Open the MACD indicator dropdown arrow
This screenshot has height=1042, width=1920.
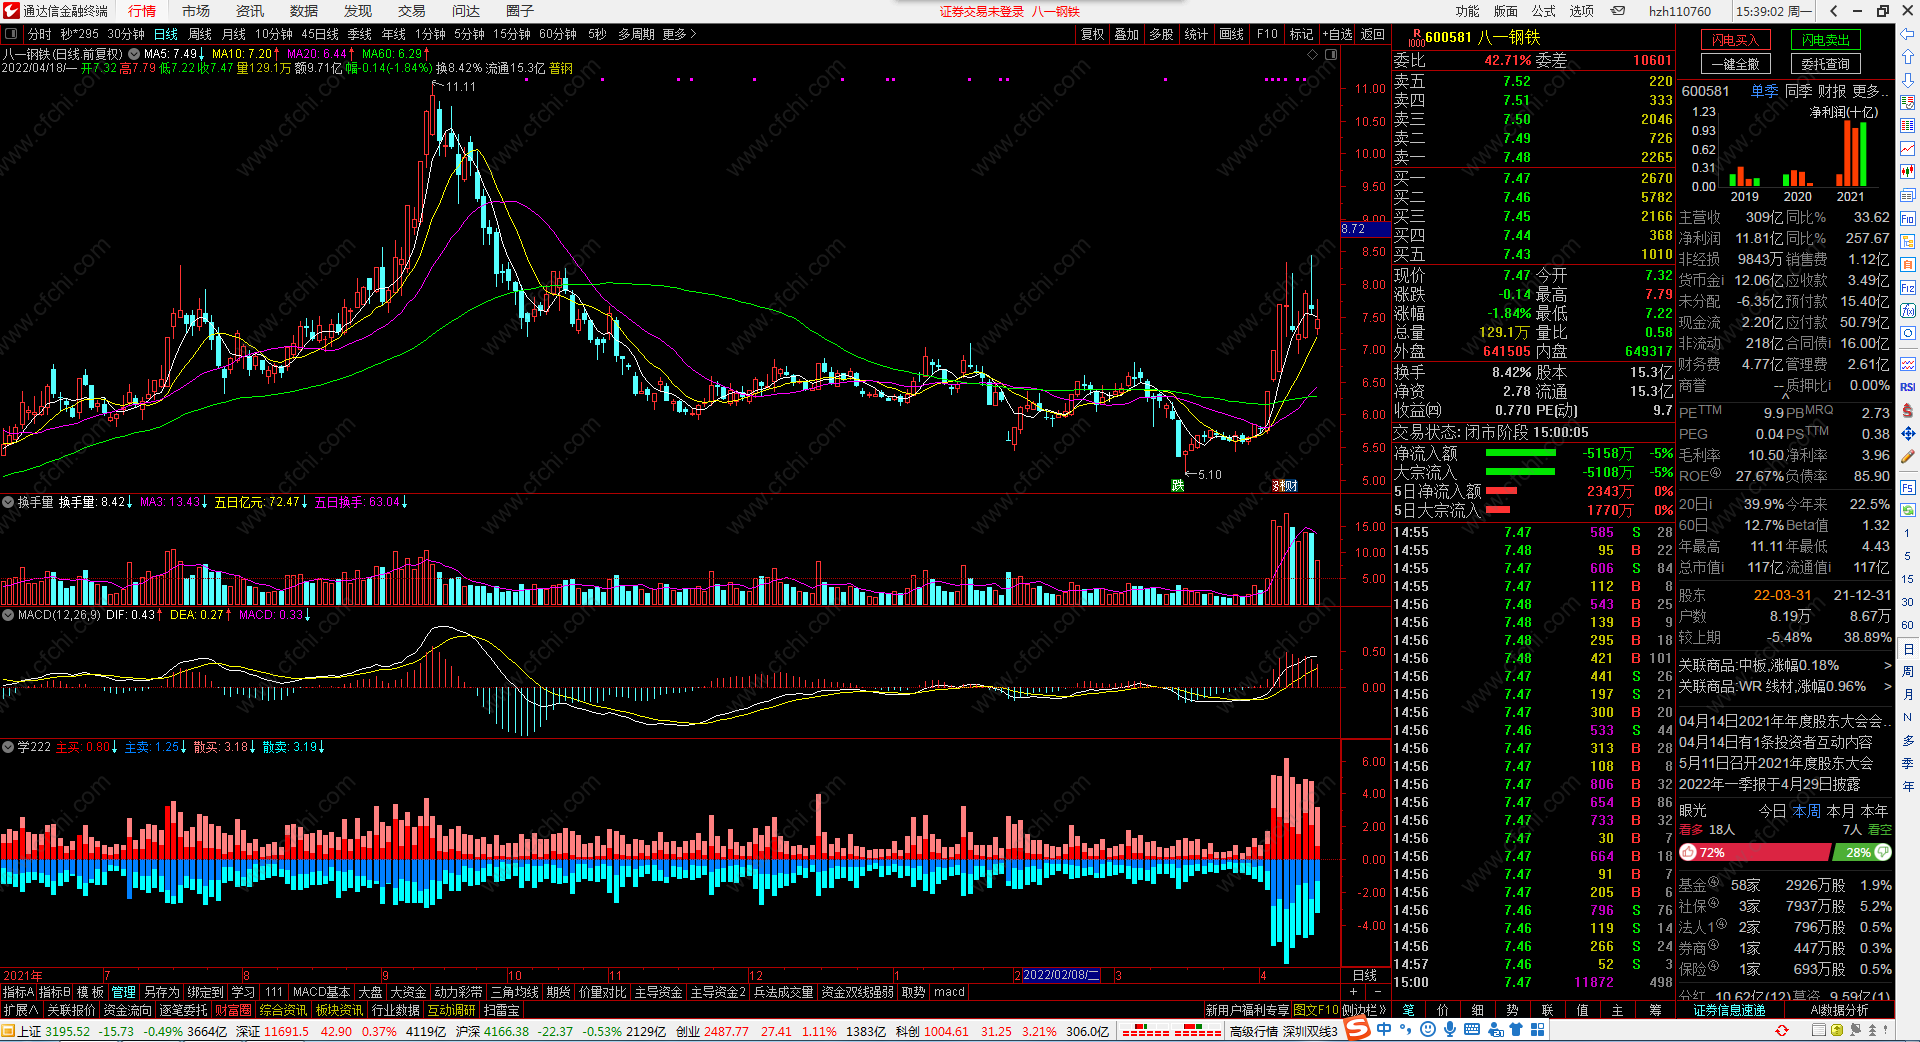tap(8, 615)
